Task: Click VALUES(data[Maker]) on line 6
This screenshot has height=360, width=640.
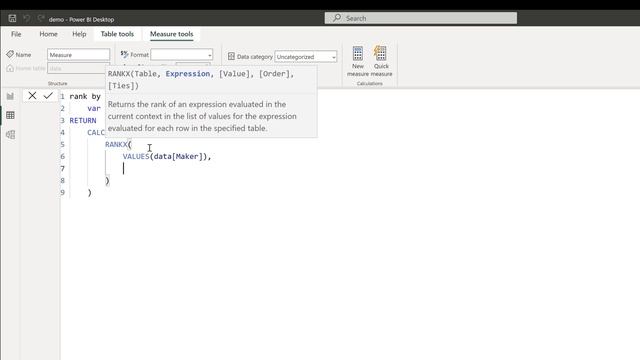Action: click(x=165, y=156)
